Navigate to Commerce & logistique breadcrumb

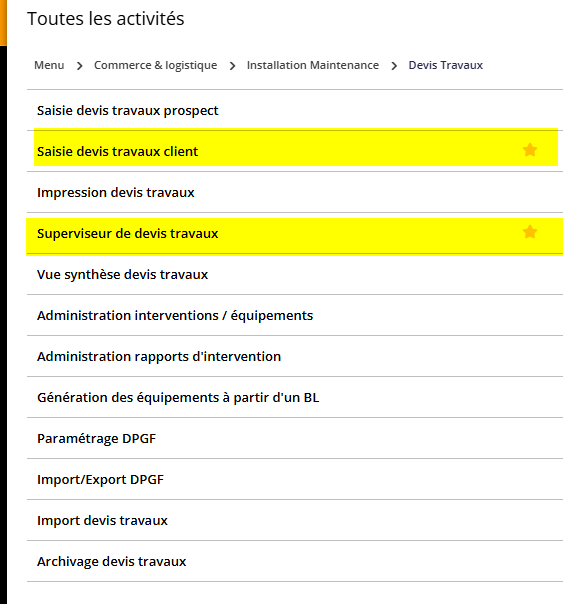pyautogui.click(x=155, y=65)
